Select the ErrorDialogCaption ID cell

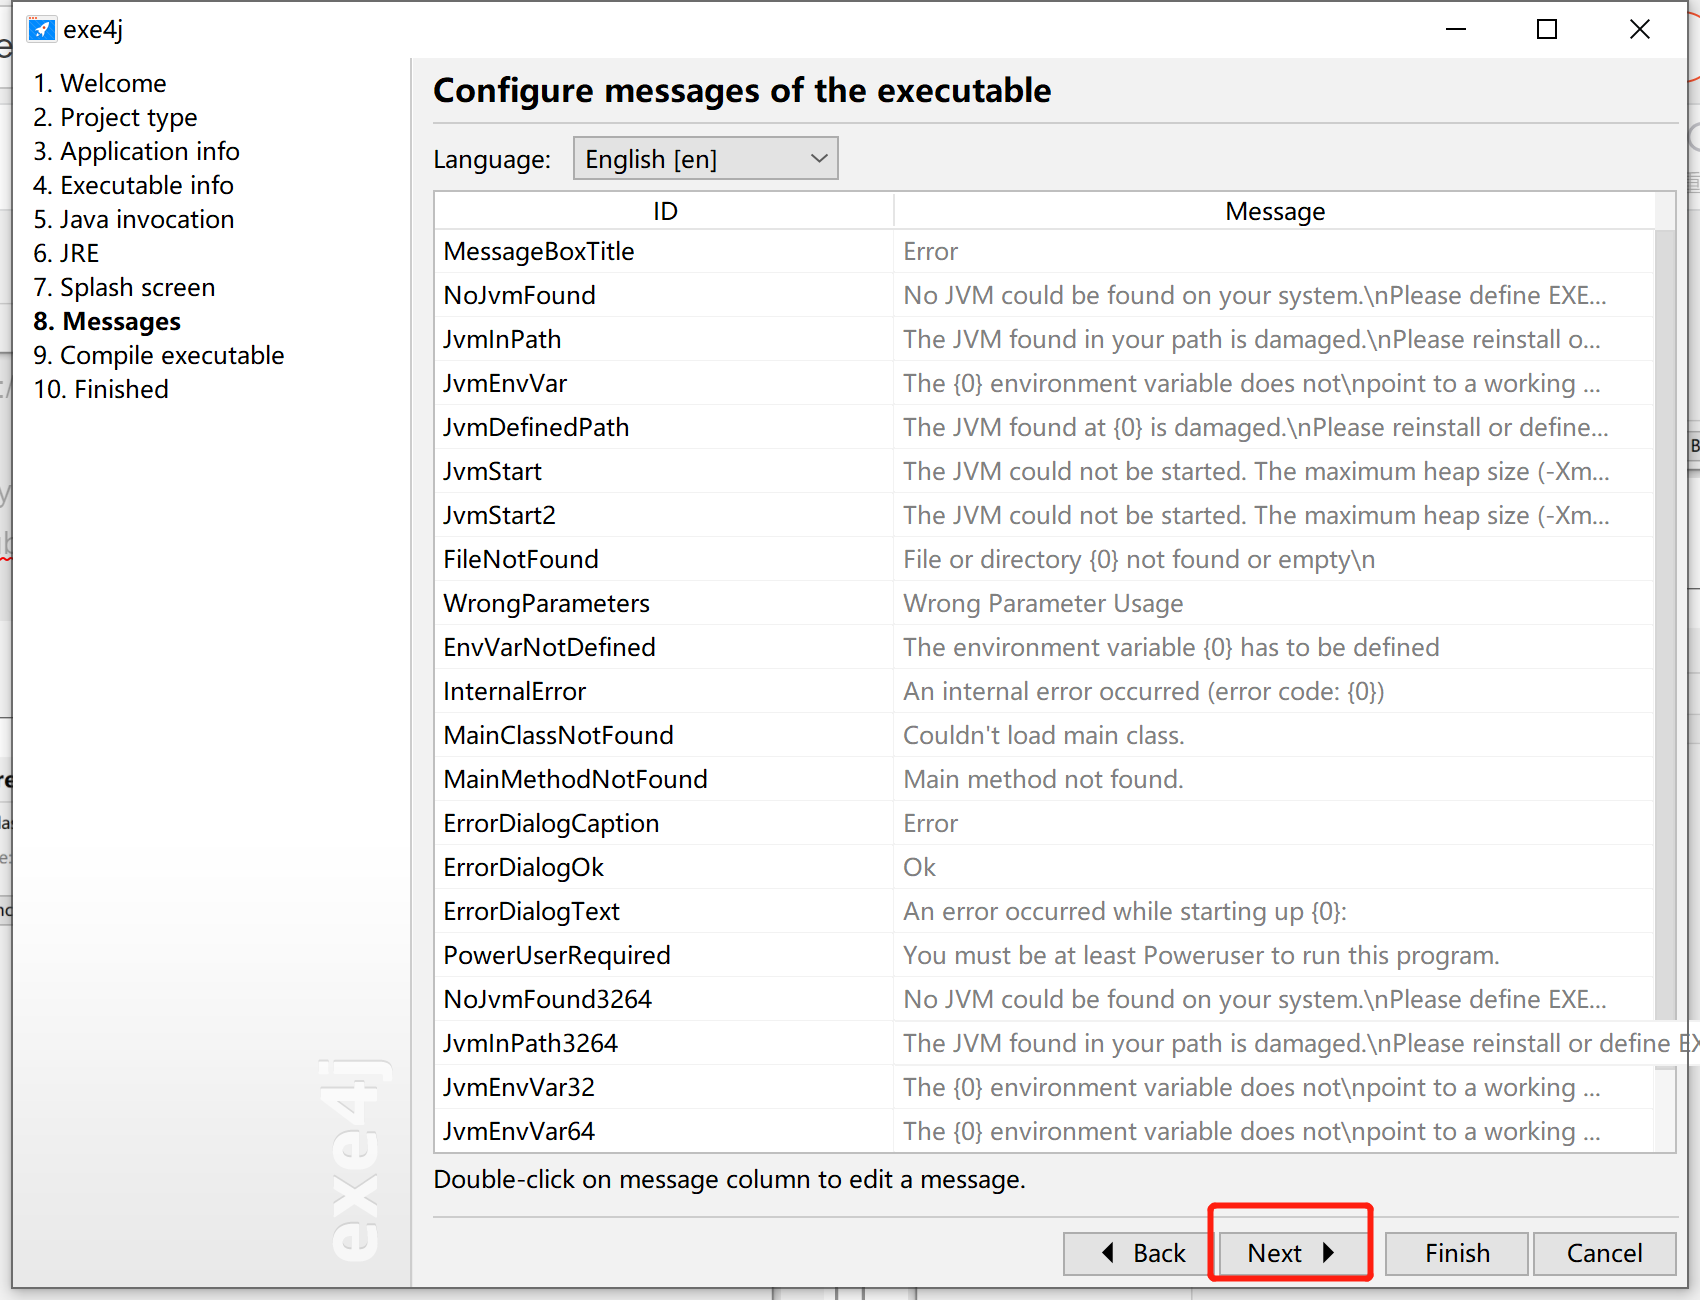pos(664,823)
